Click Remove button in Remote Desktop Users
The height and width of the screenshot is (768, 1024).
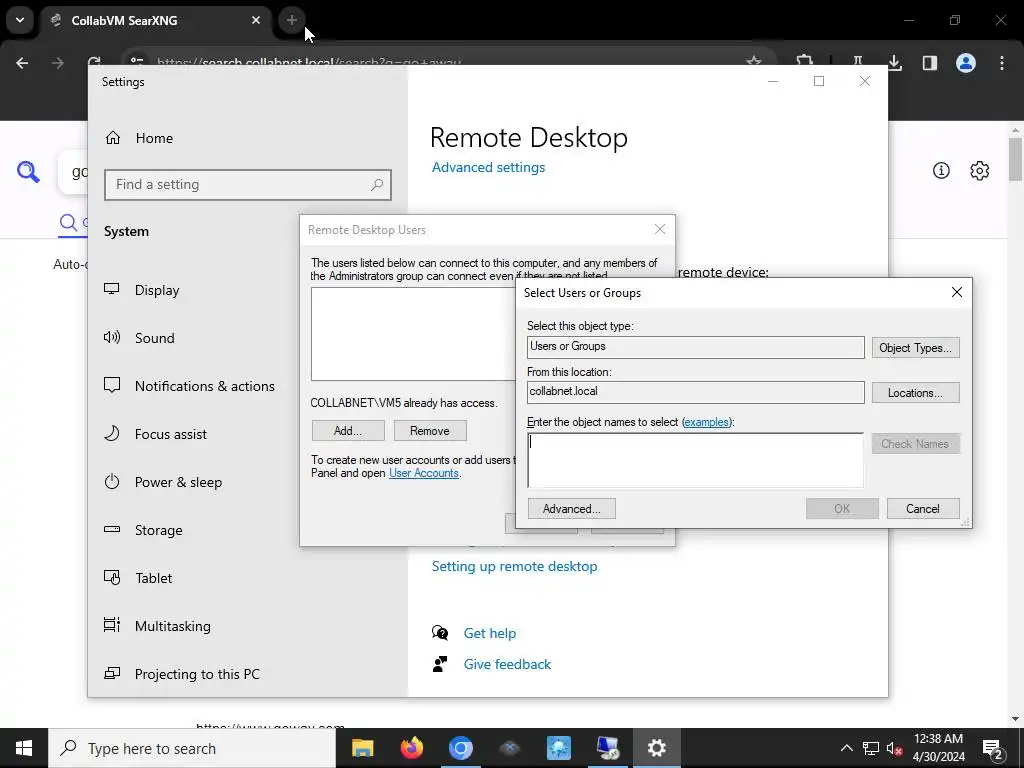[430, 431]
